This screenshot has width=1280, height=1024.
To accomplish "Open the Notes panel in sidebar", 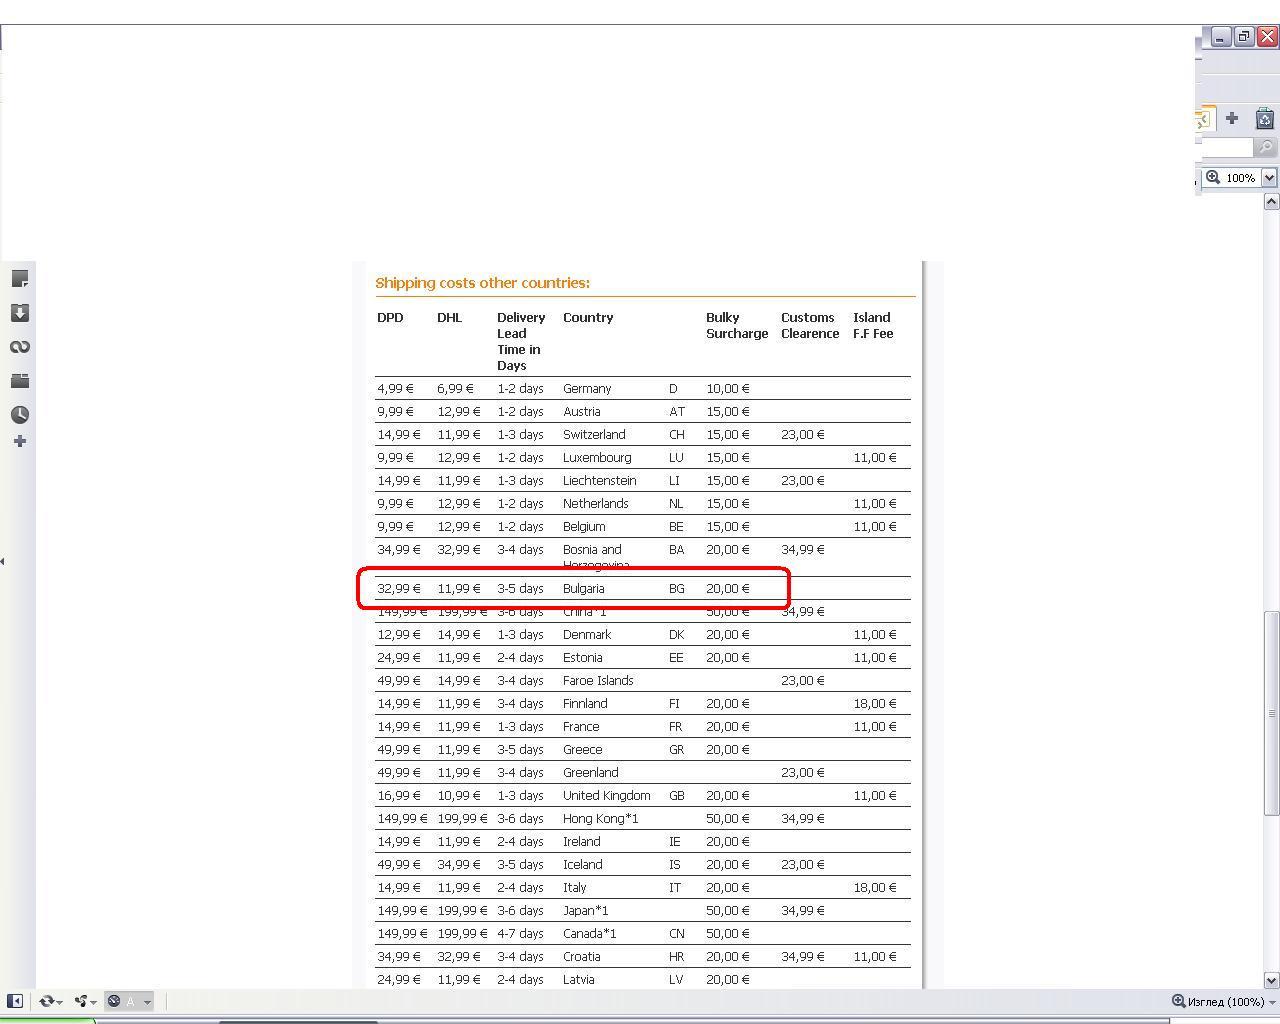I will 19,279.
